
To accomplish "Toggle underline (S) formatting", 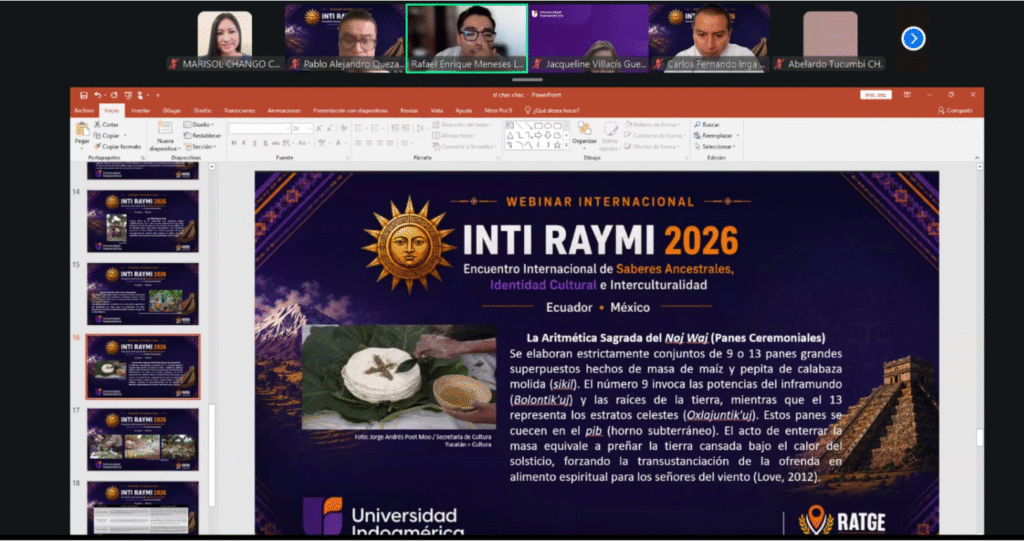I will (255, 143).
